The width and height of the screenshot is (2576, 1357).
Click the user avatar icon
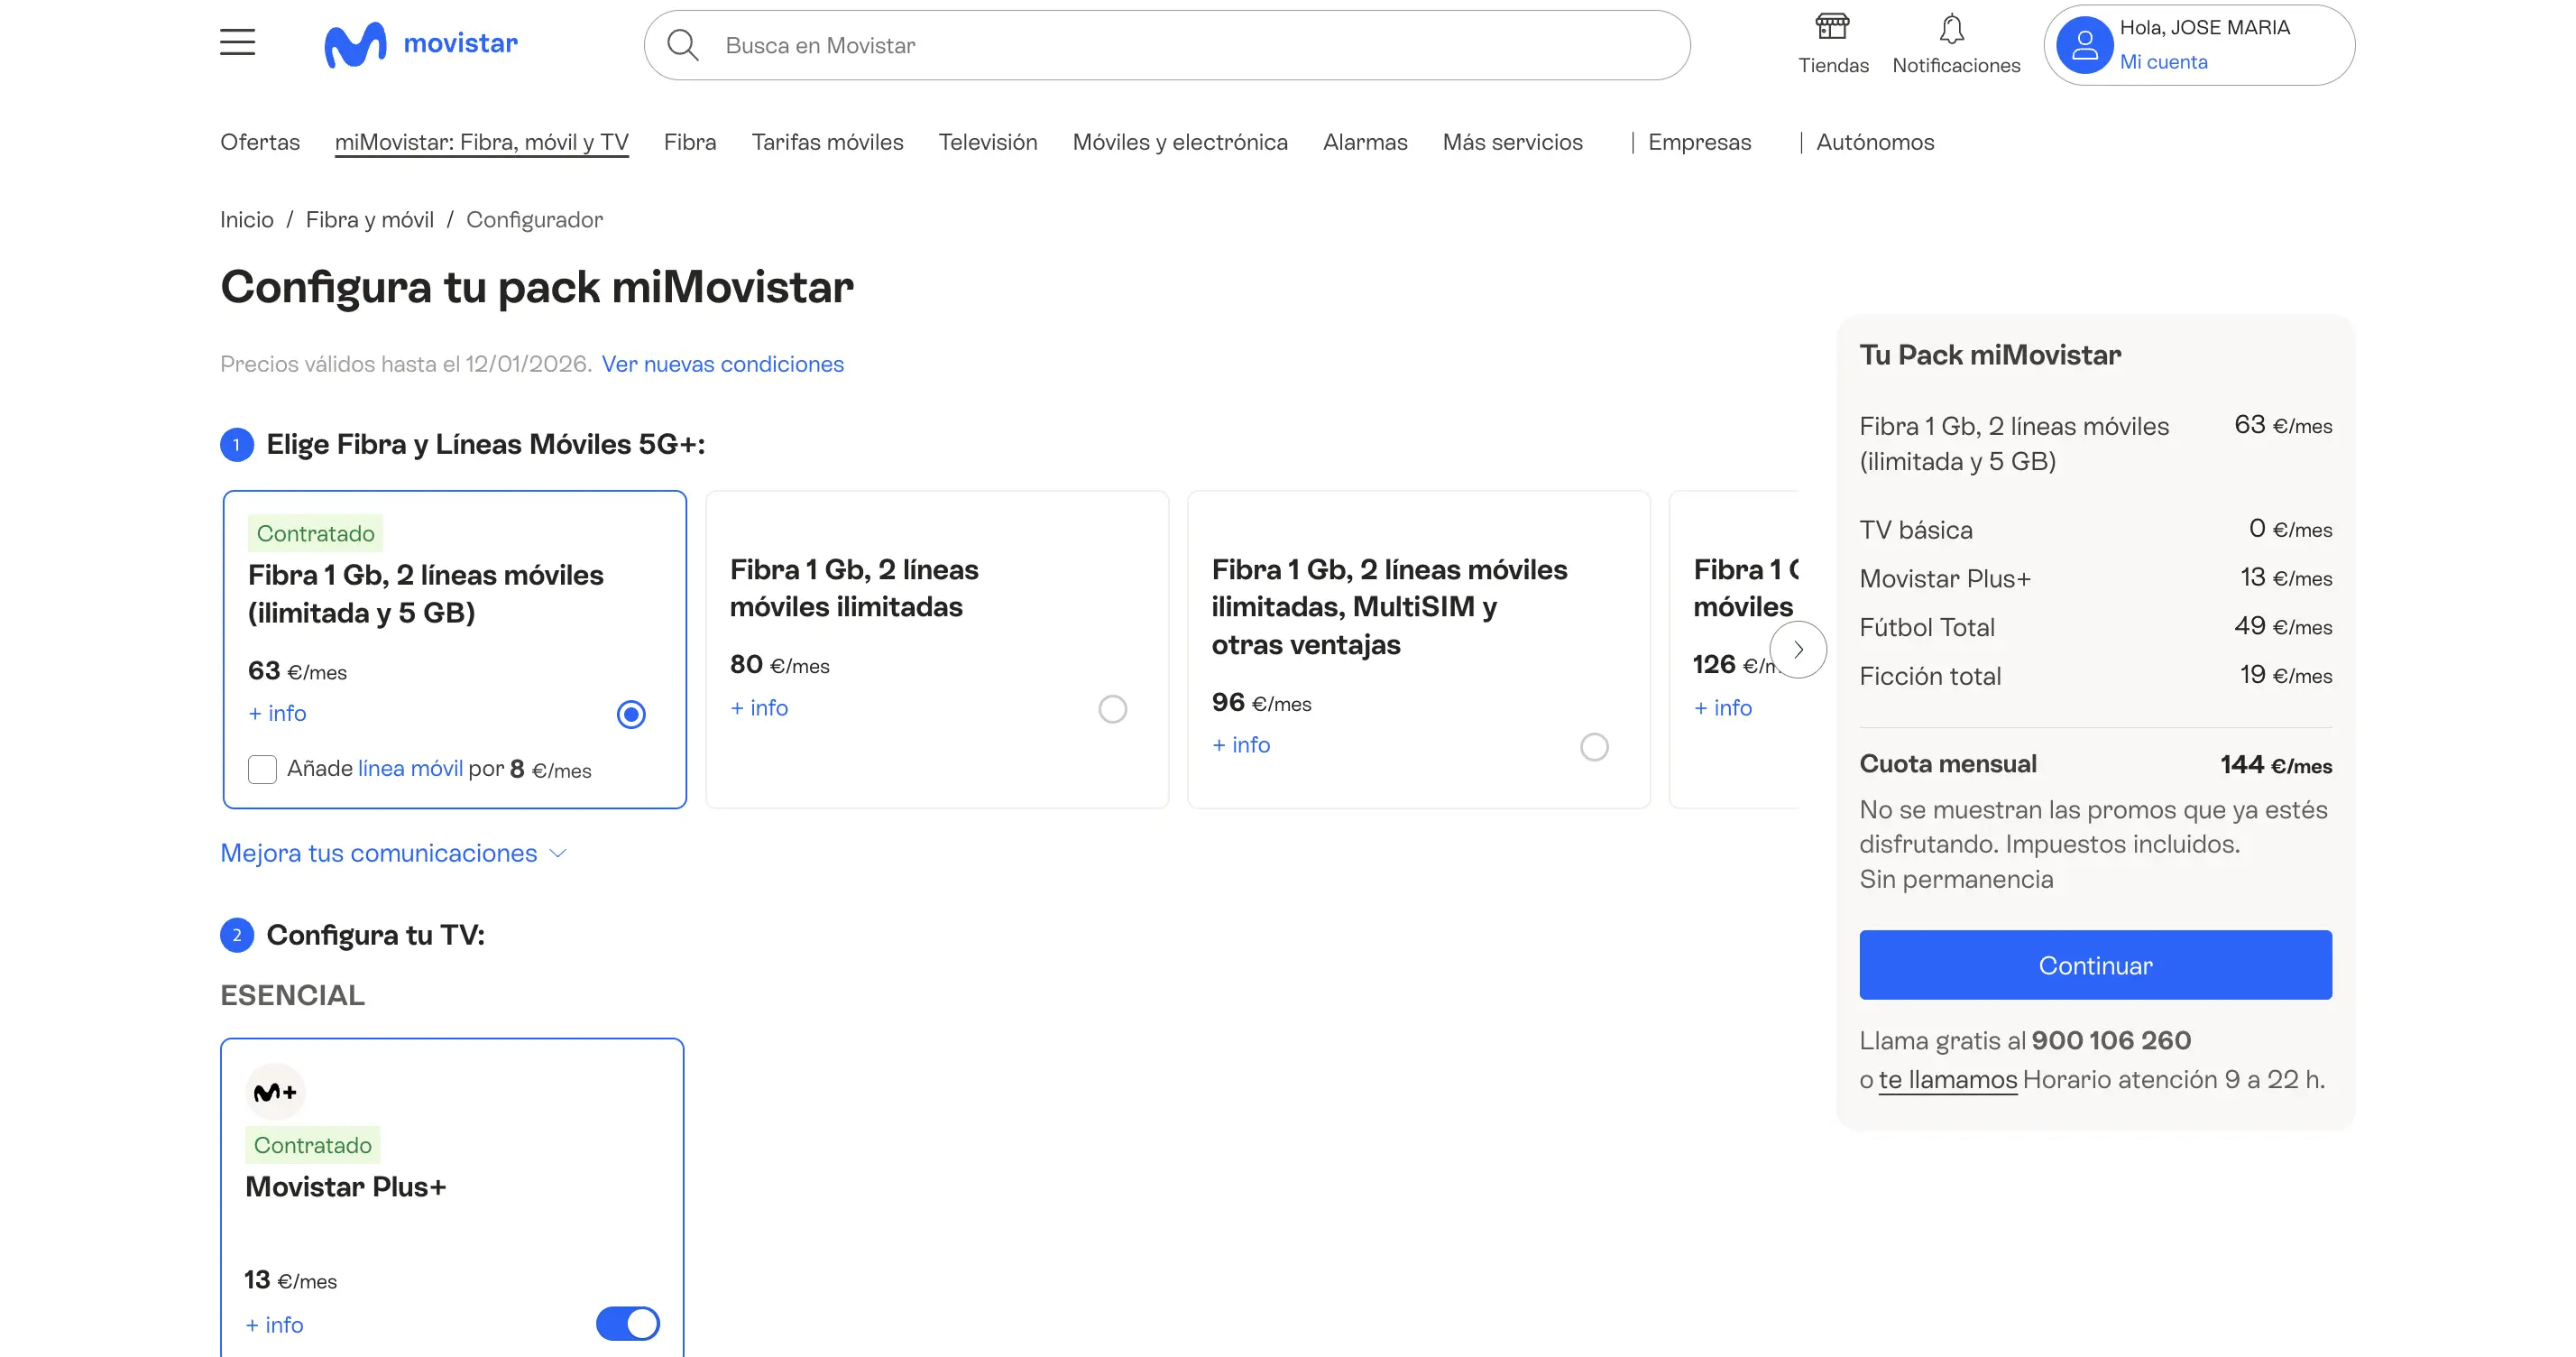[2084, 45]
